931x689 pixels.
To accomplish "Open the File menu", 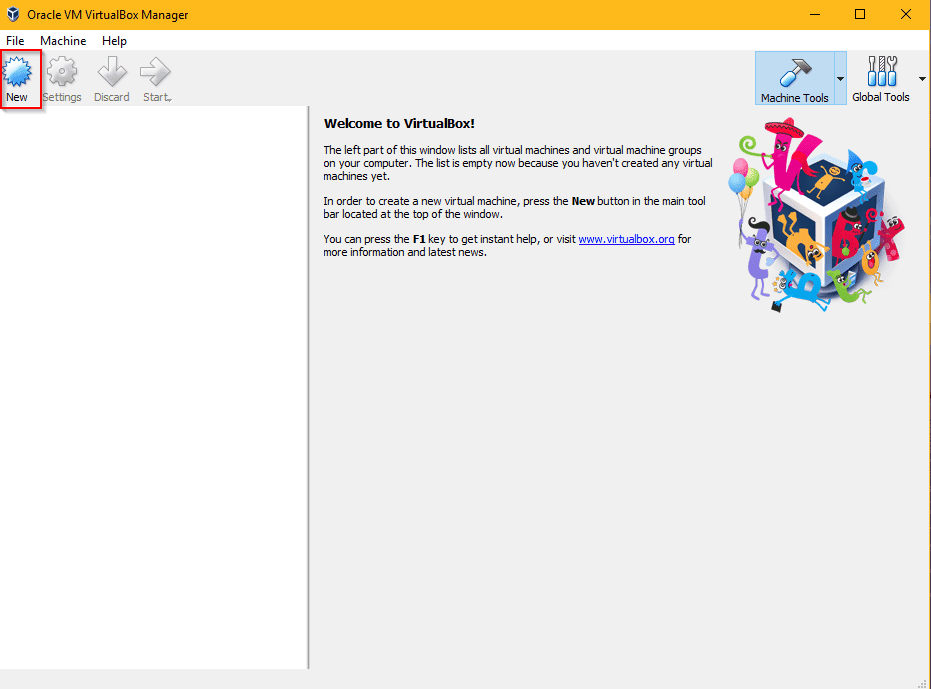I will (15, 41).
